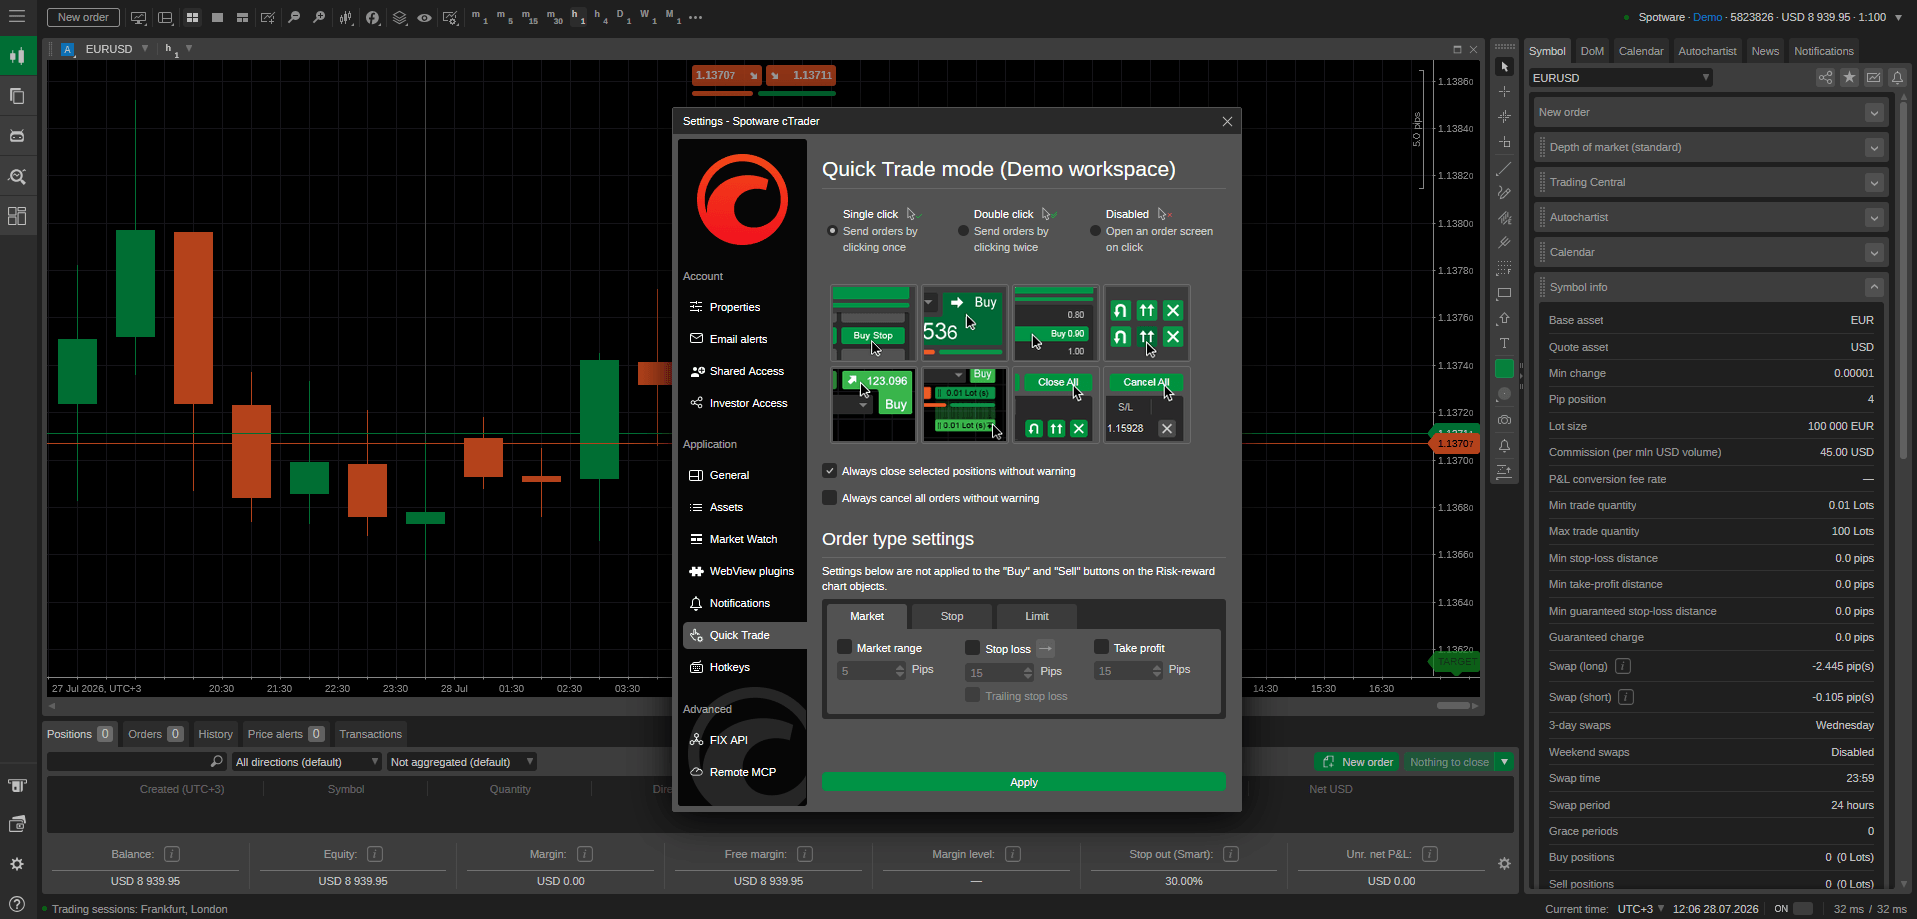Viewport: 1917px width, 919px height.
Task: Collapse the Symbol info section
Action: pyautogui.click(x=1874, y=287)
